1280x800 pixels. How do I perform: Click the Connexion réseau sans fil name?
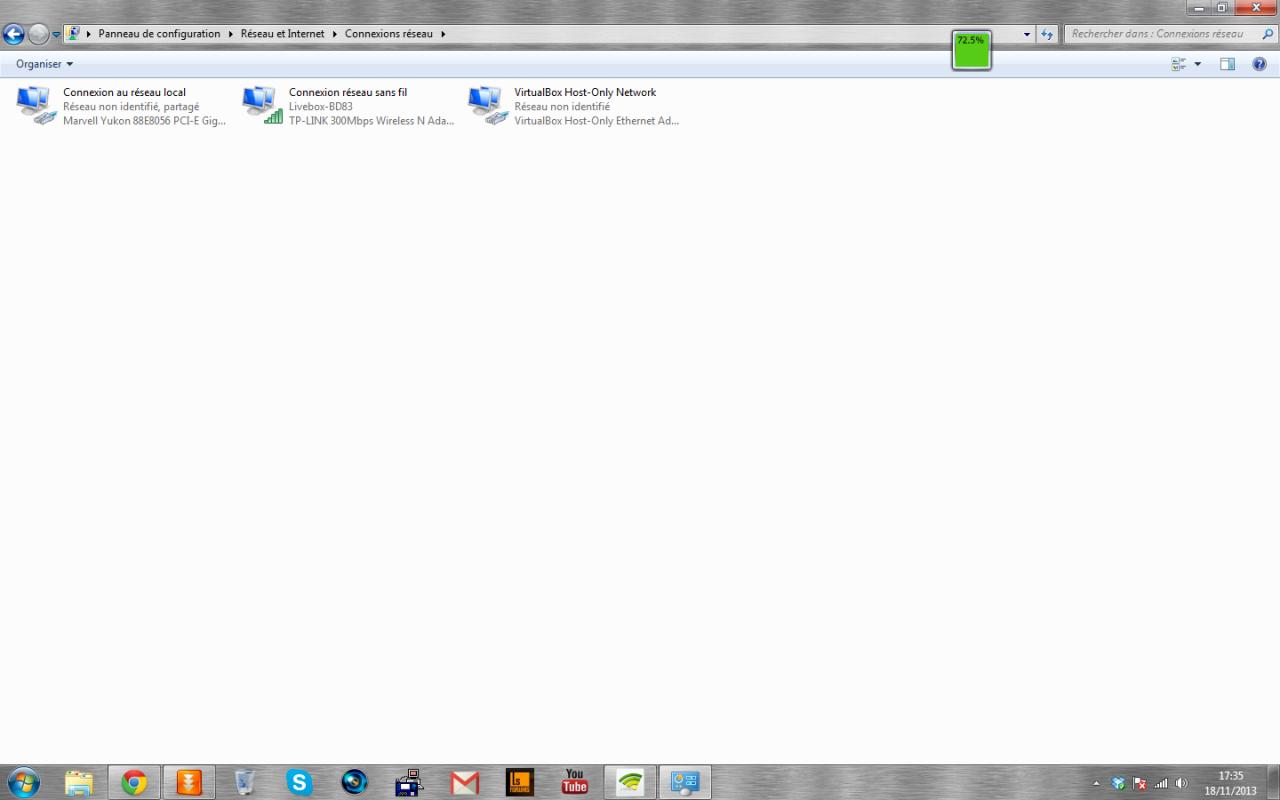348,92
